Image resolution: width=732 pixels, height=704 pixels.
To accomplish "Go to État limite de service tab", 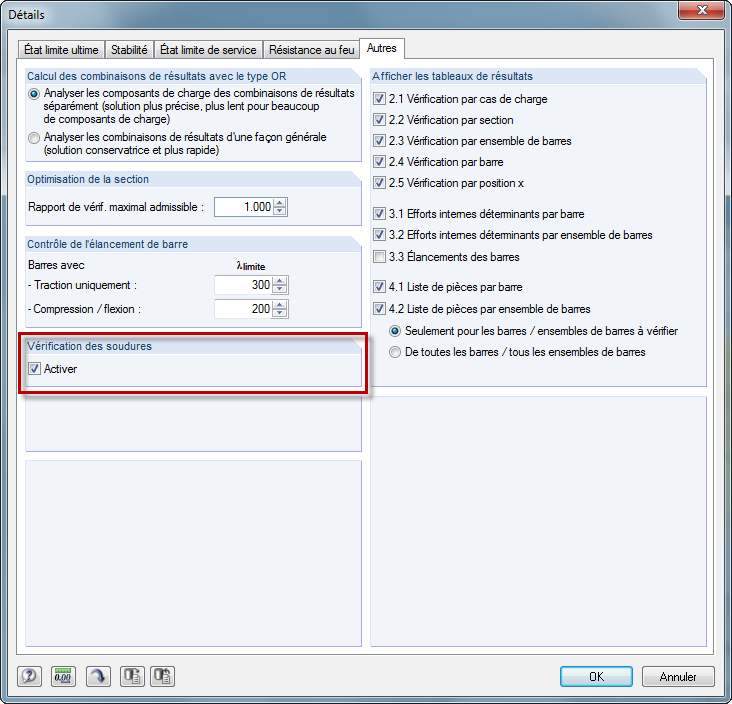I will (208, 50).
